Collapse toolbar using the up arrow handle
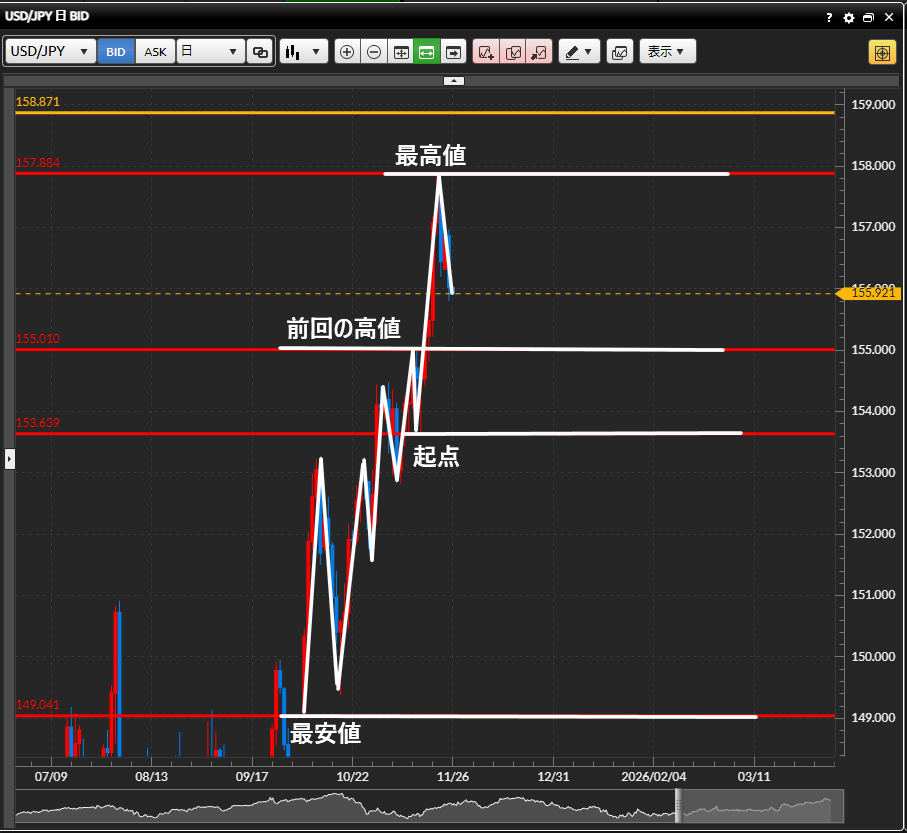The width and height of the screenshot is (907, 833). point(453,80)
